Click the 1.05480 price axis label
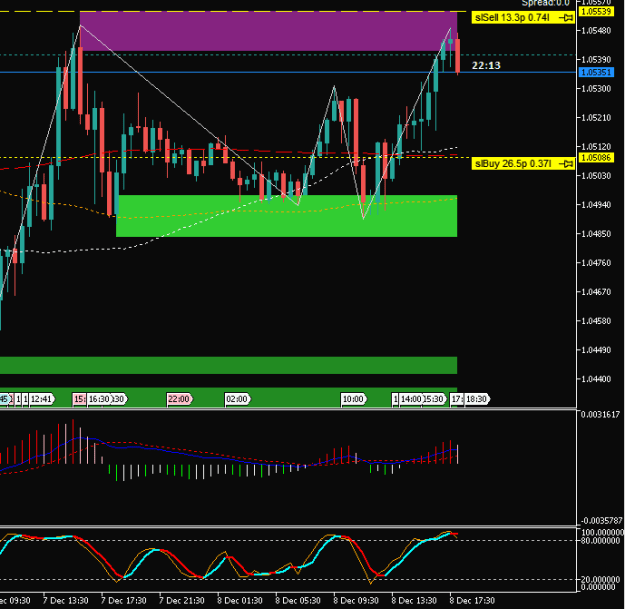This screenshot has width=625, height=609. click(596, 31)
